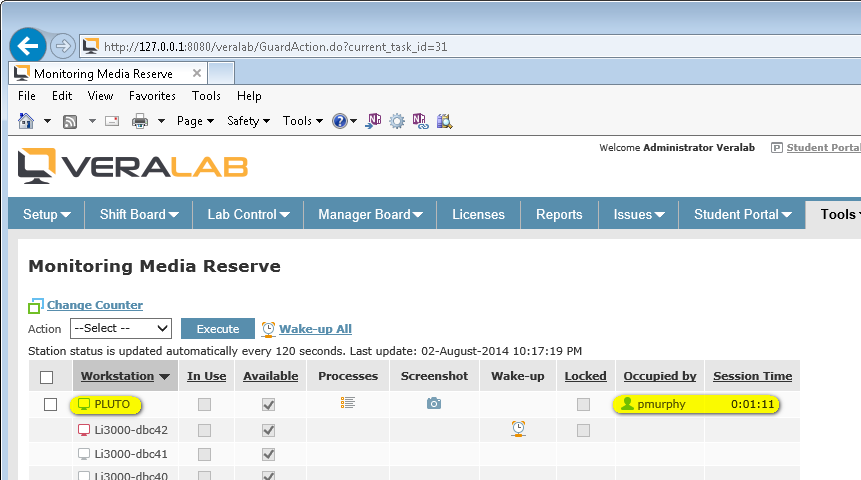
Task: Open the Licenses navigation tab
Action: point(478,214)
